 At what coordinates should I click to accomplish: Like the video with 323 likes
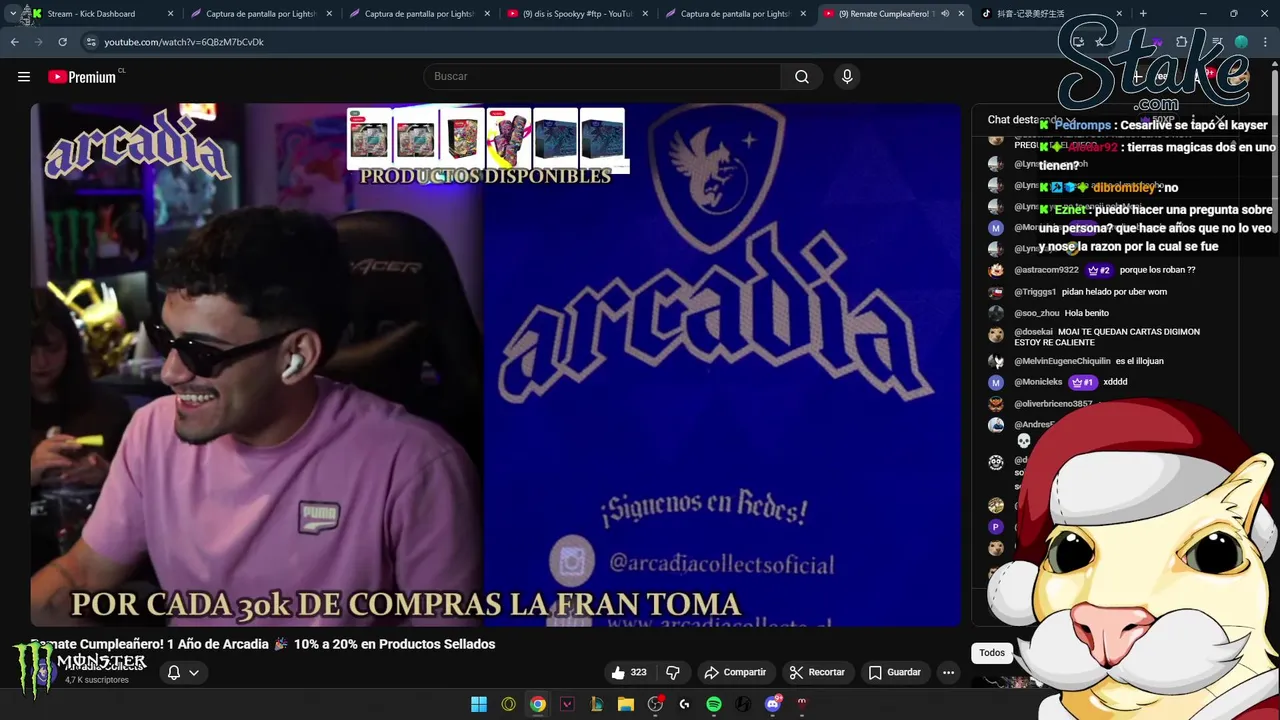pos(629,672)
